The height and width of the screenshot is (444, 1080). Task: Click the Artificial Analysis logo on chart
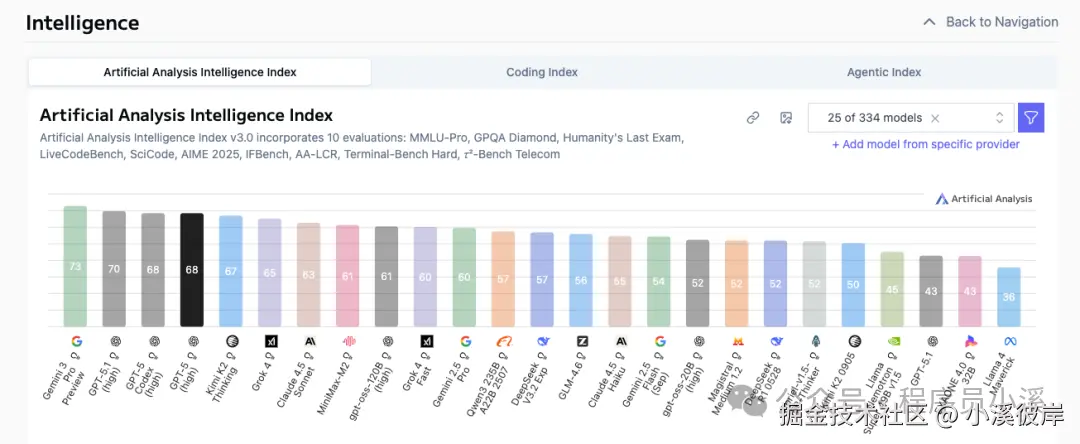pyautogui.click(x=984, y=199)
